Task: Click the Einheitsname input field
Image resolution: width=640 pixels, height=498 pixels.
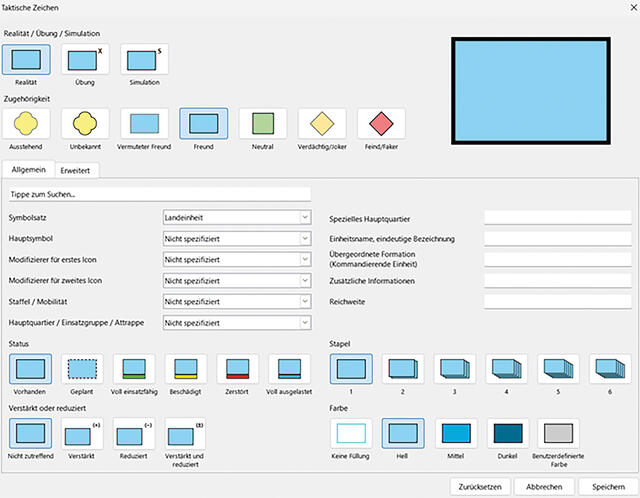Action: pos(558,239)
